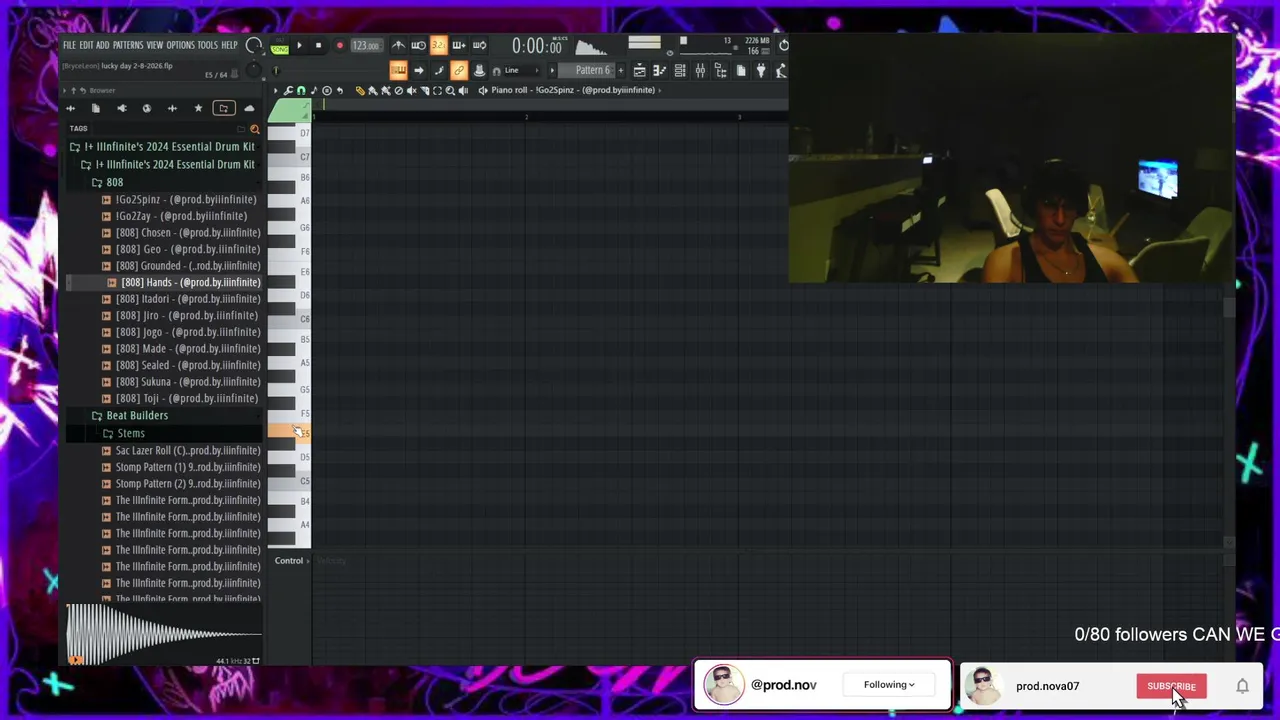Viewport: 1280px width, 720px height.
Task: Open the browser cloud tab icon
Action: point(249,108)
